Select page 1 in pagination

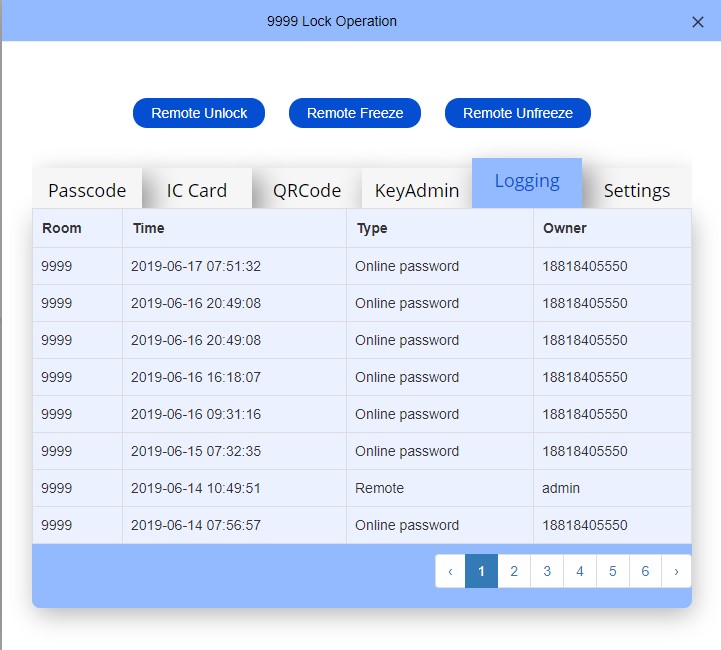click(x=481, y=571)
